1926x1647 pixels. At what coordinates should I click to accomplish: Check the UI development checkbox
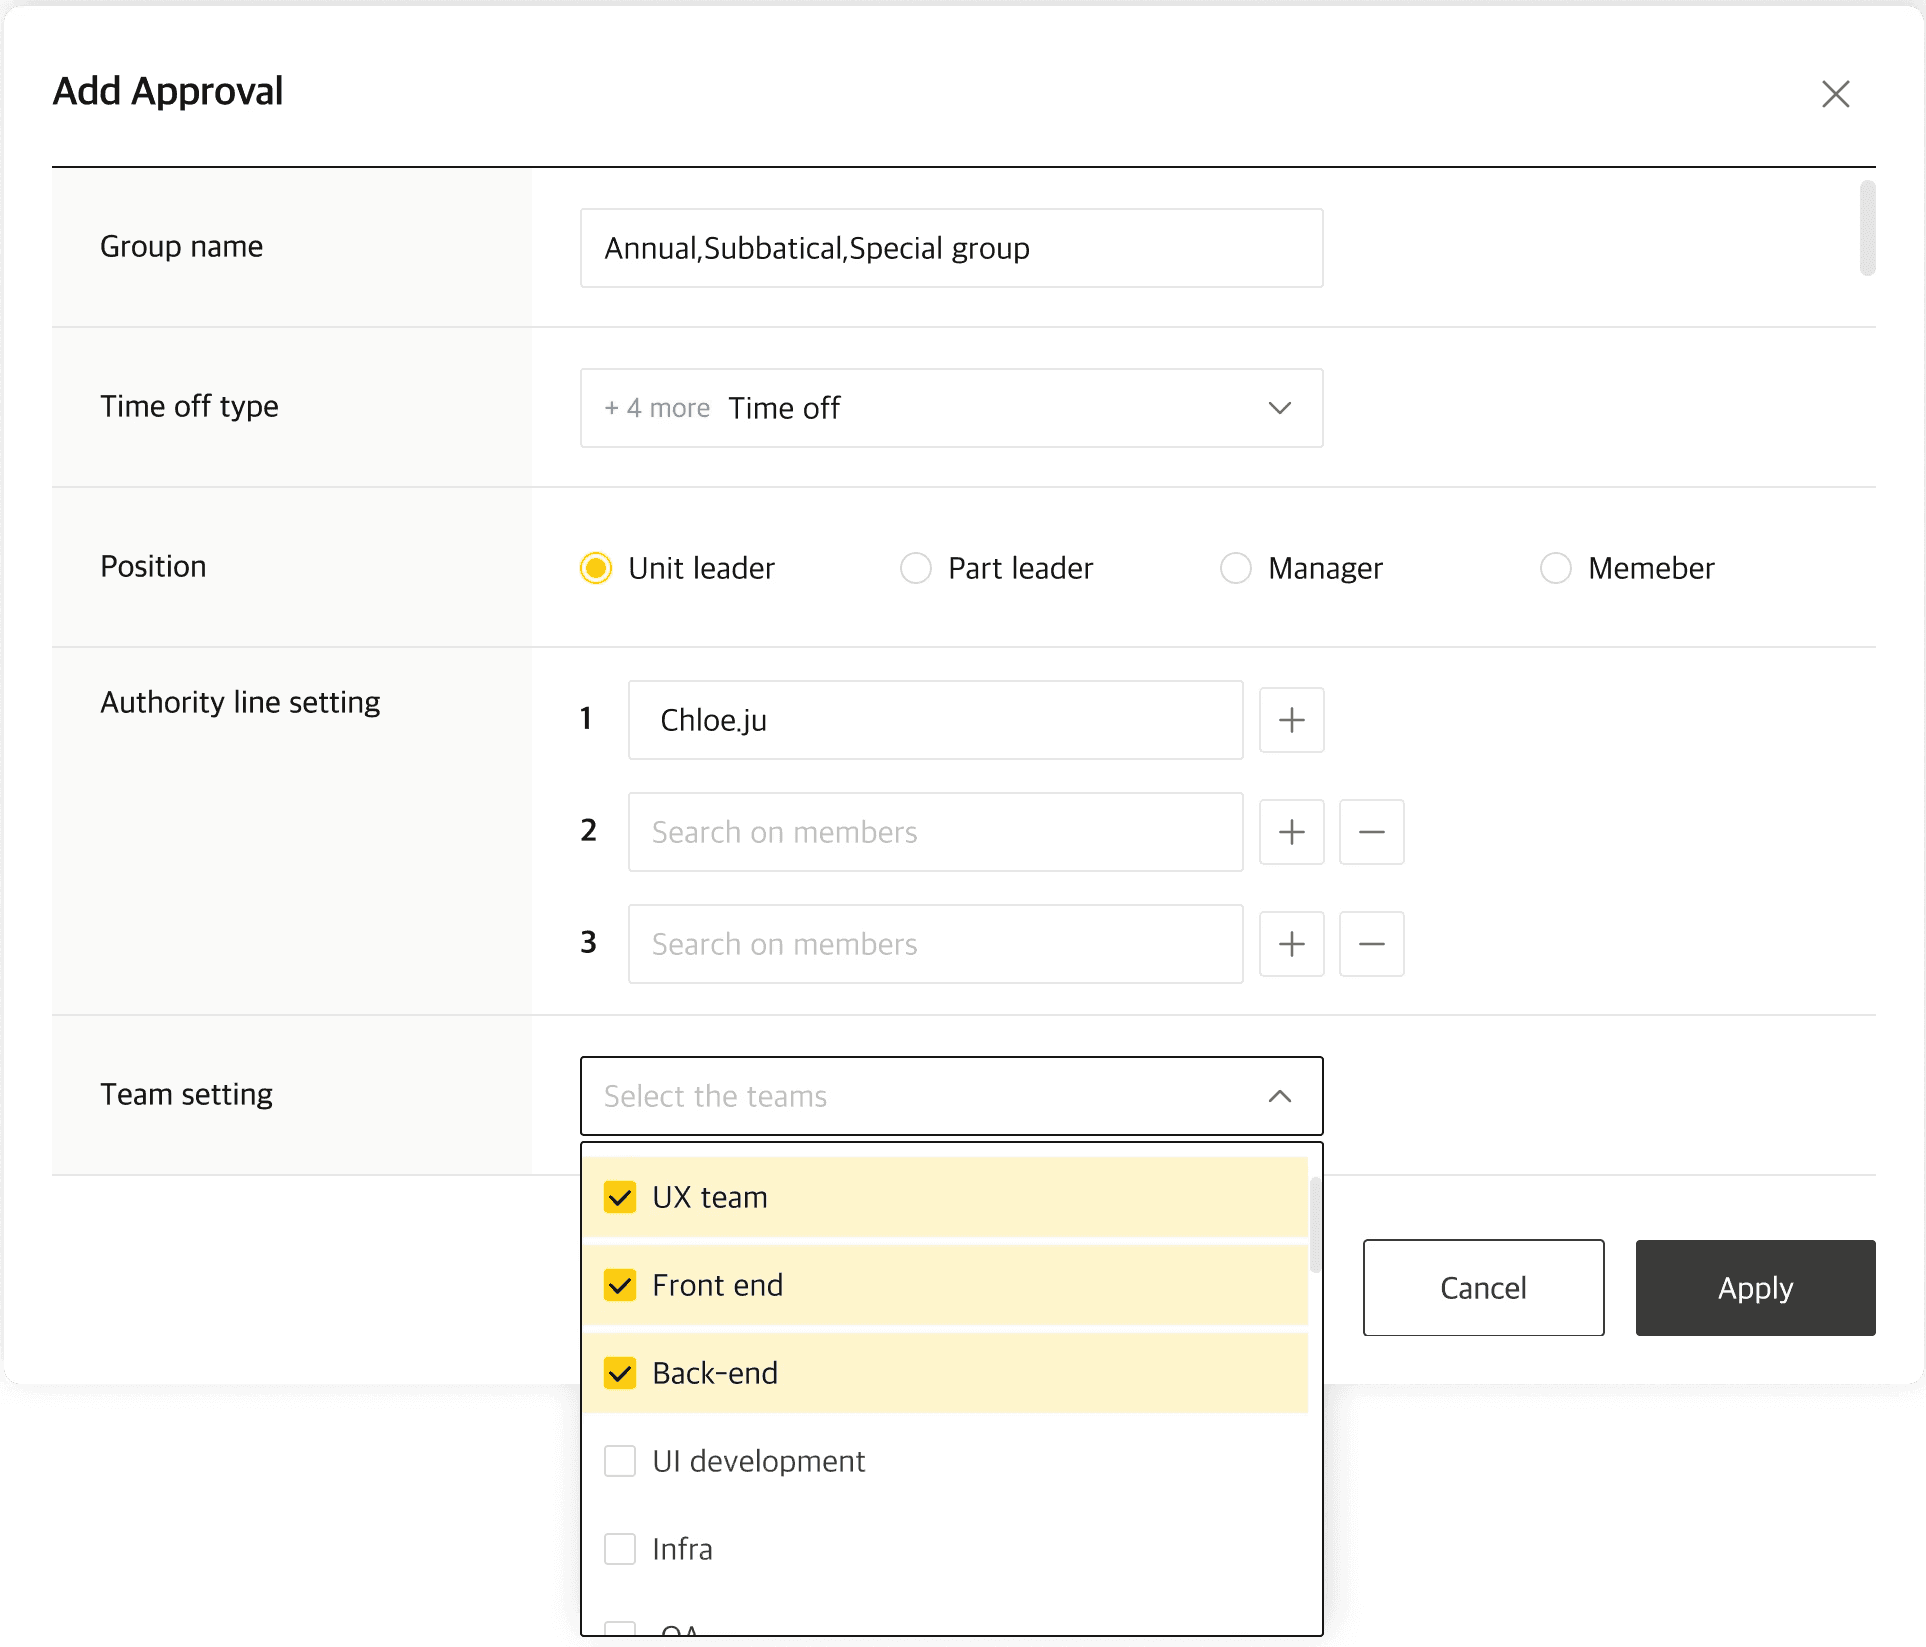[620, 1461]
